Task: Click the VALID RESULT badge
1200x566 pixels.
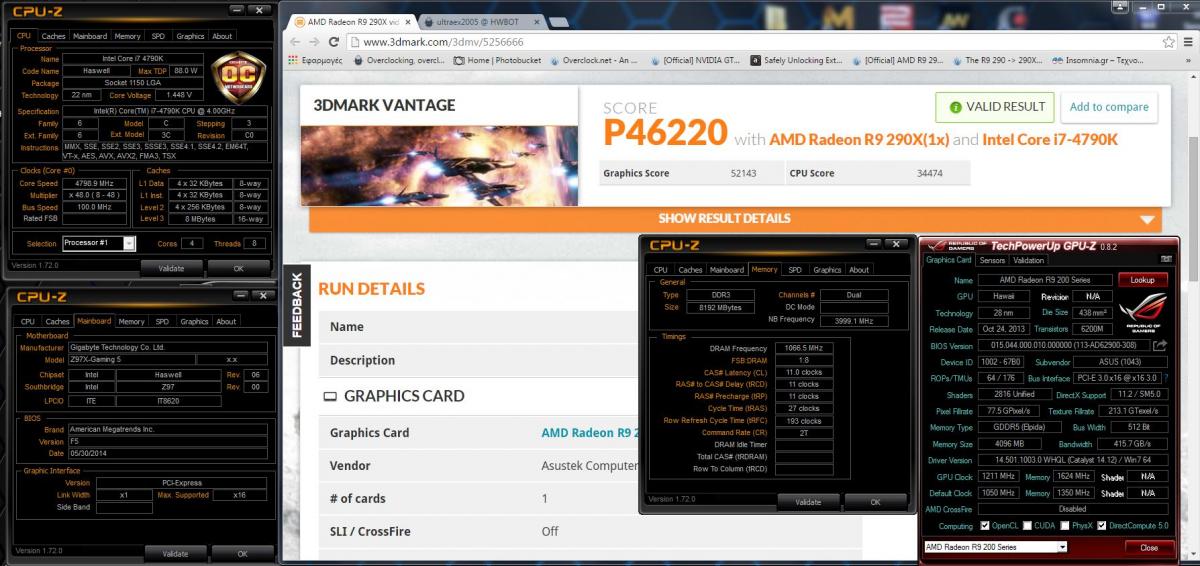Action: 994,107
